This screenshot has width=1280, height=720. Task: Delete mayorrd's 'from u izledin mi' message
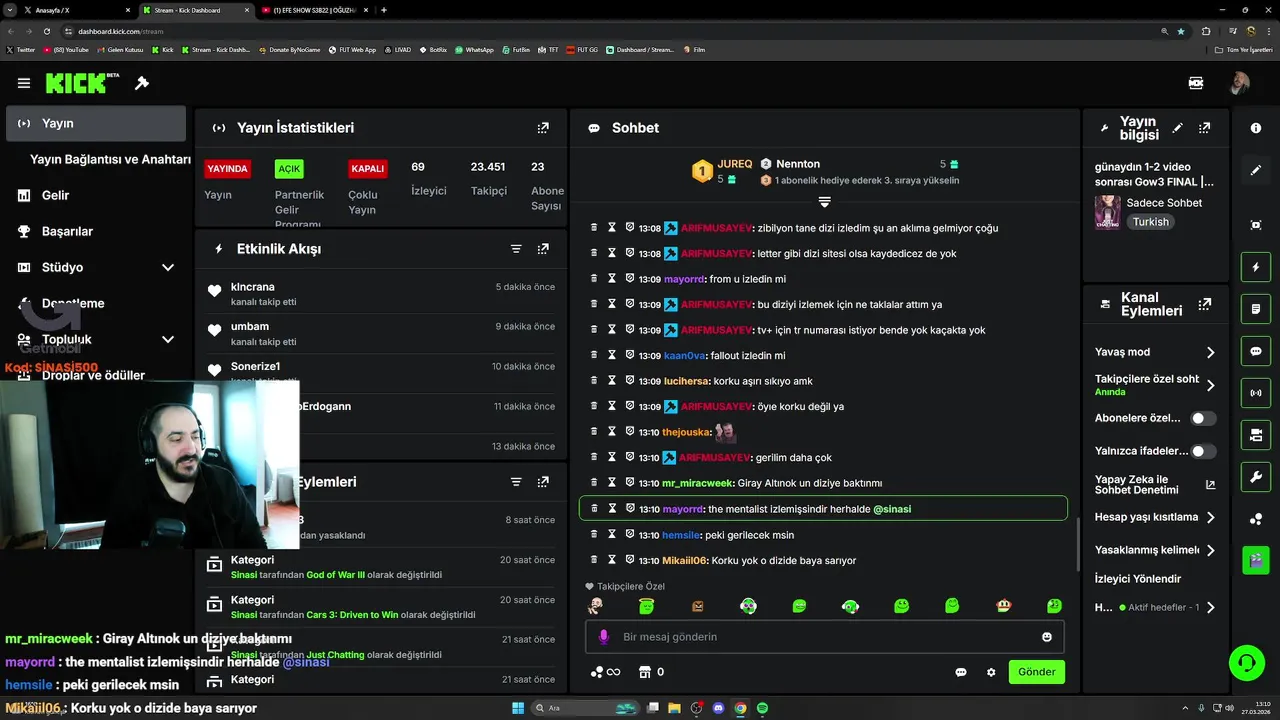[x=594, y=279]
